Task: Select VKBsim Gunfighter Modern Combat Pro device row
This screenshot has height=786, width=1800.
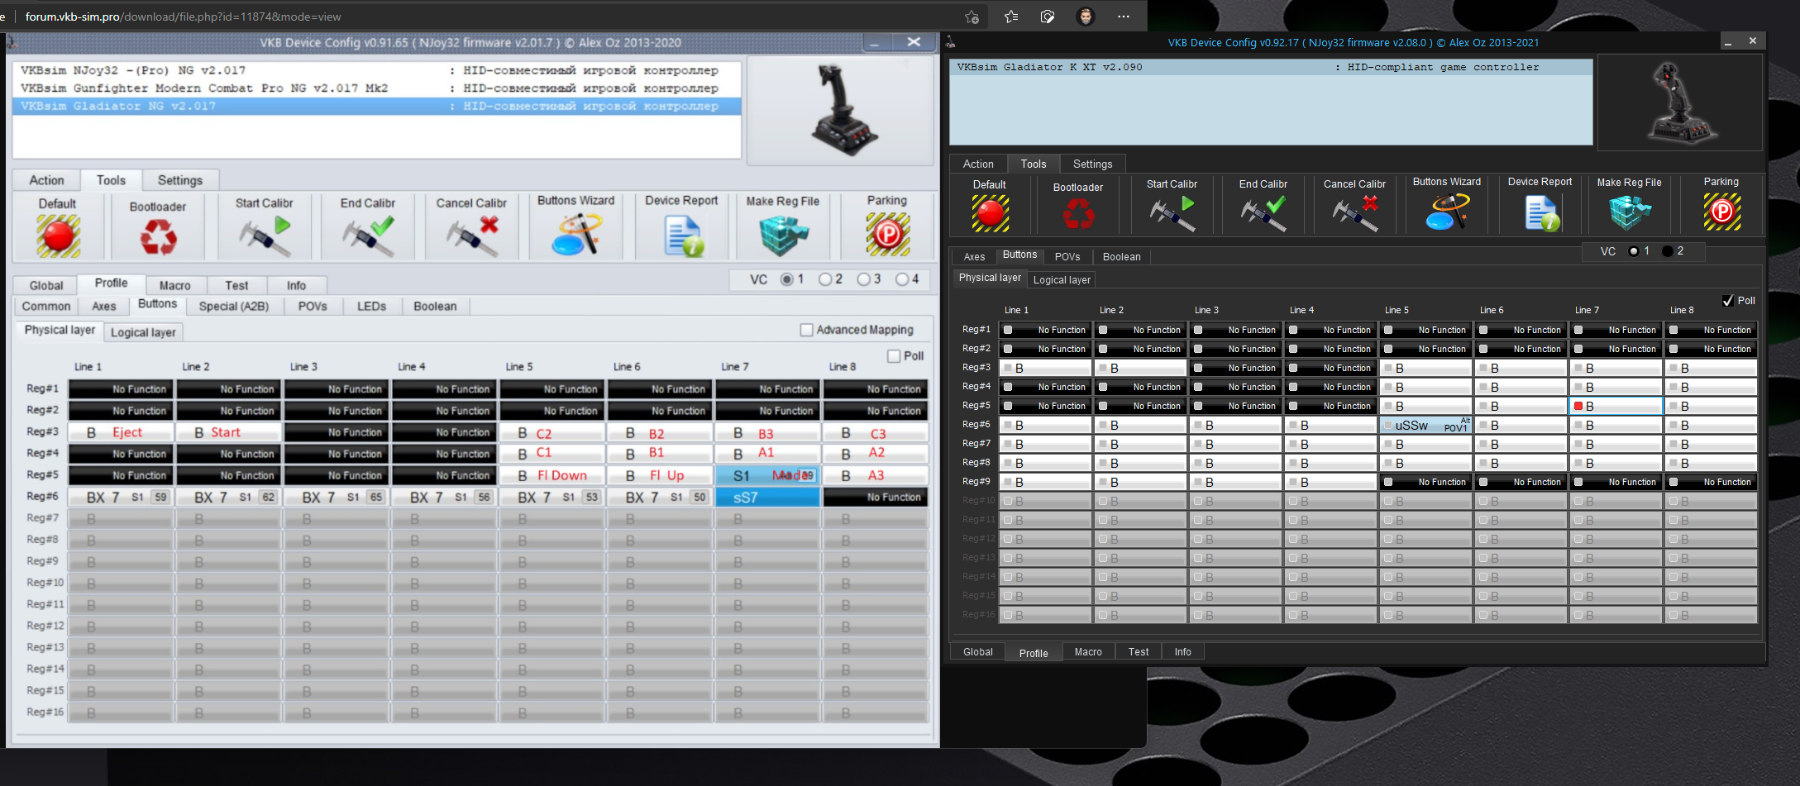Action: [x=377, y=88]
